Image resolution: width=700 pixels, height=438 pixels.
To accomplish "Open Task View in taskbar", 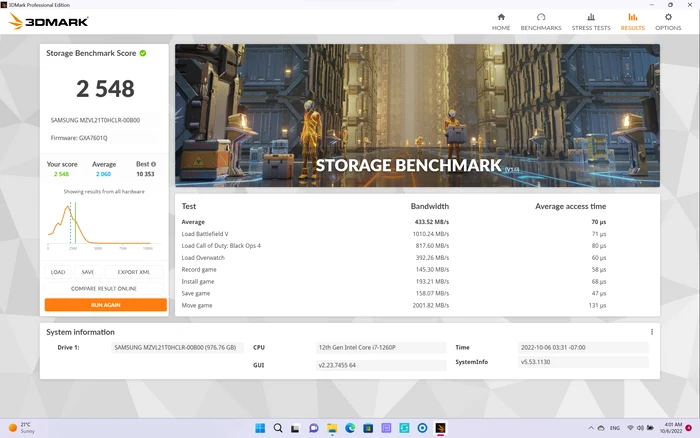I will pos(295,429).
